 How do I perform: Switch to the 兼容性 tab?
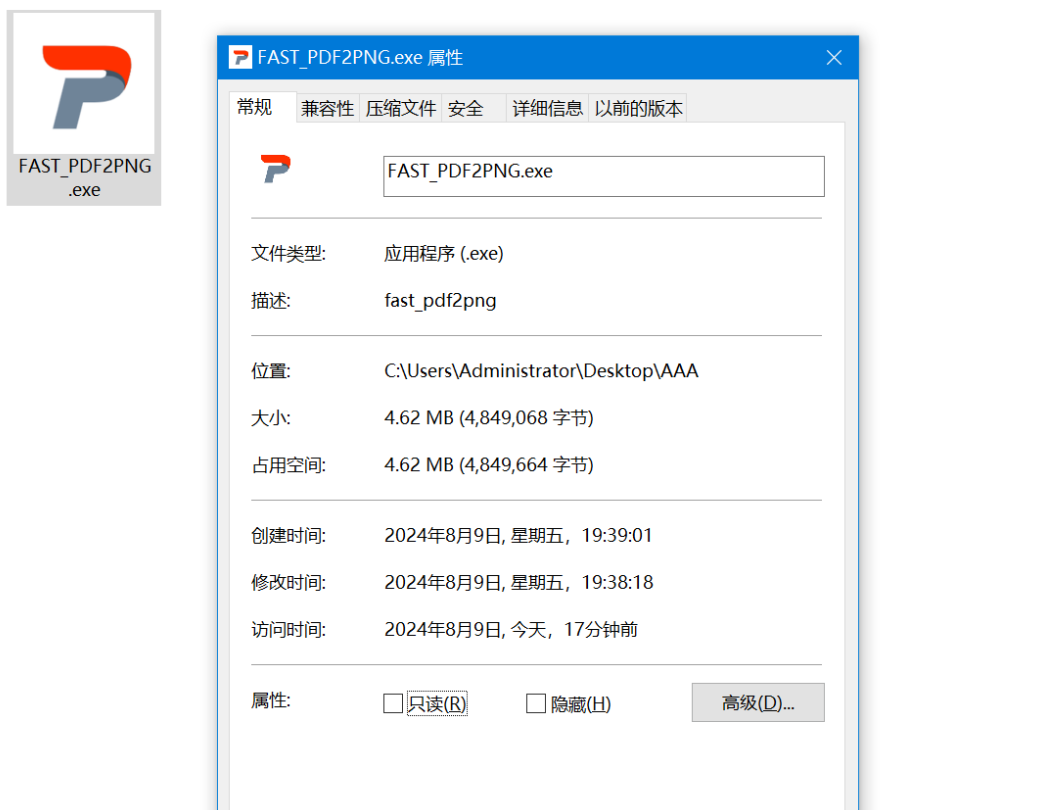327,107
